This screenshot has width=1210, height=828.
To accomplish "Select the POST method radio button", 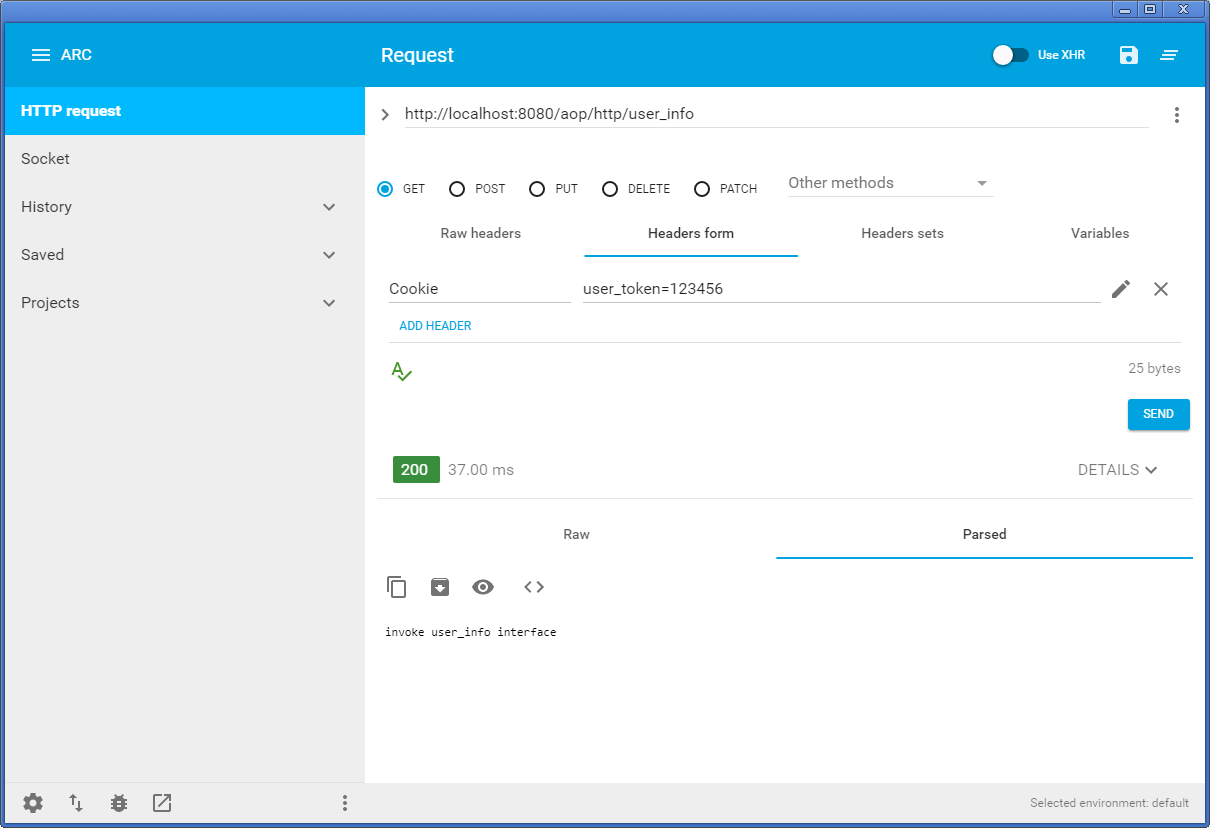I will [x=457, y=189].
